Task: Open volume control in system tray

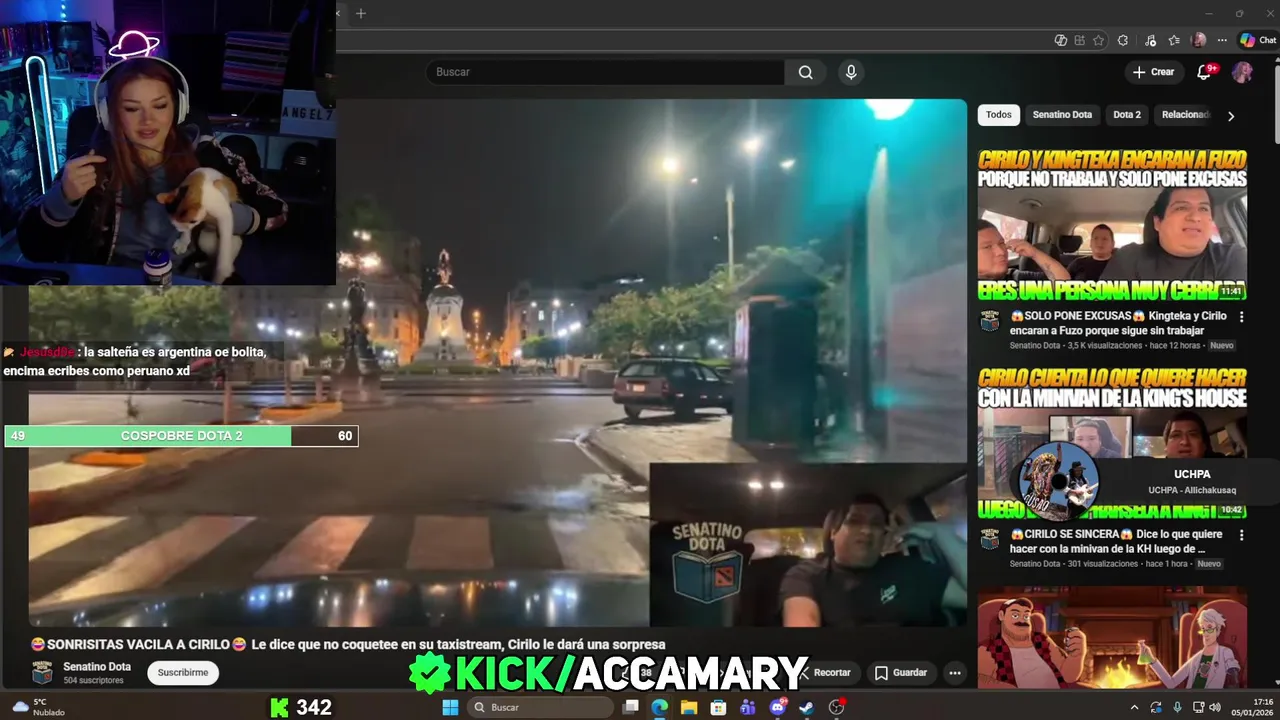Action: click(1215, 707)
